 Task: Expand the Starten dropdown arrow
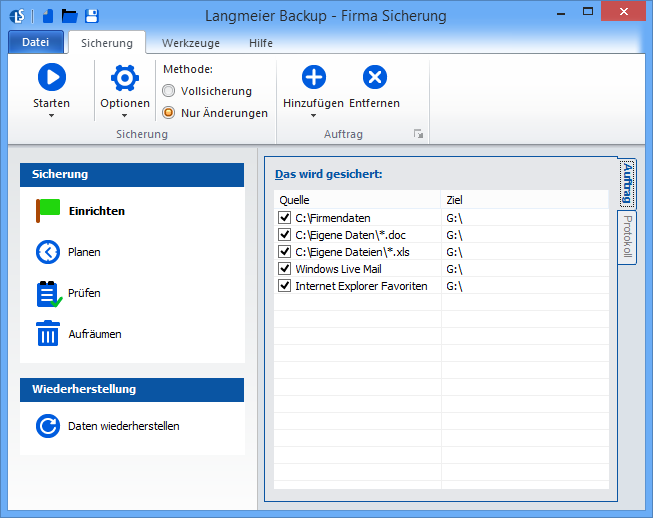51,116
